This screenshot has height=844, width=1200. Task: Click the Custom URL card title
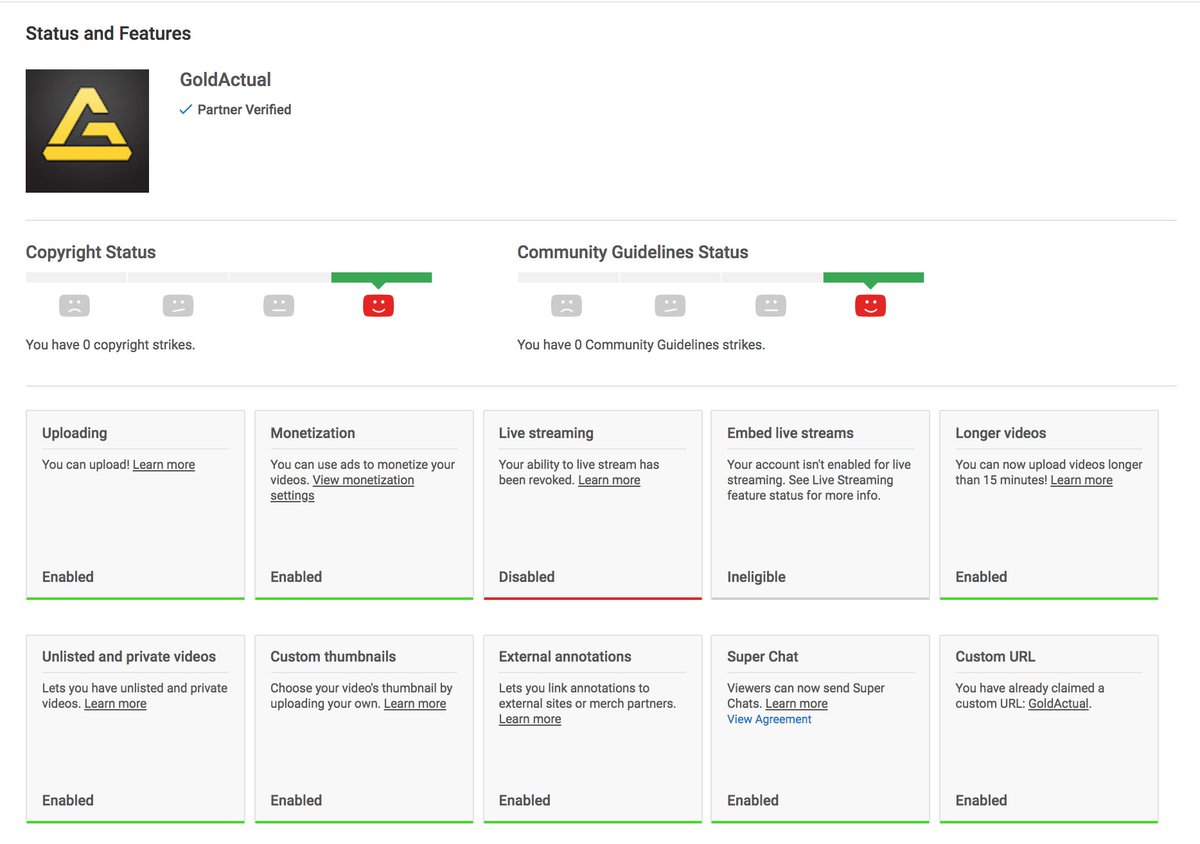coord(995,657)
